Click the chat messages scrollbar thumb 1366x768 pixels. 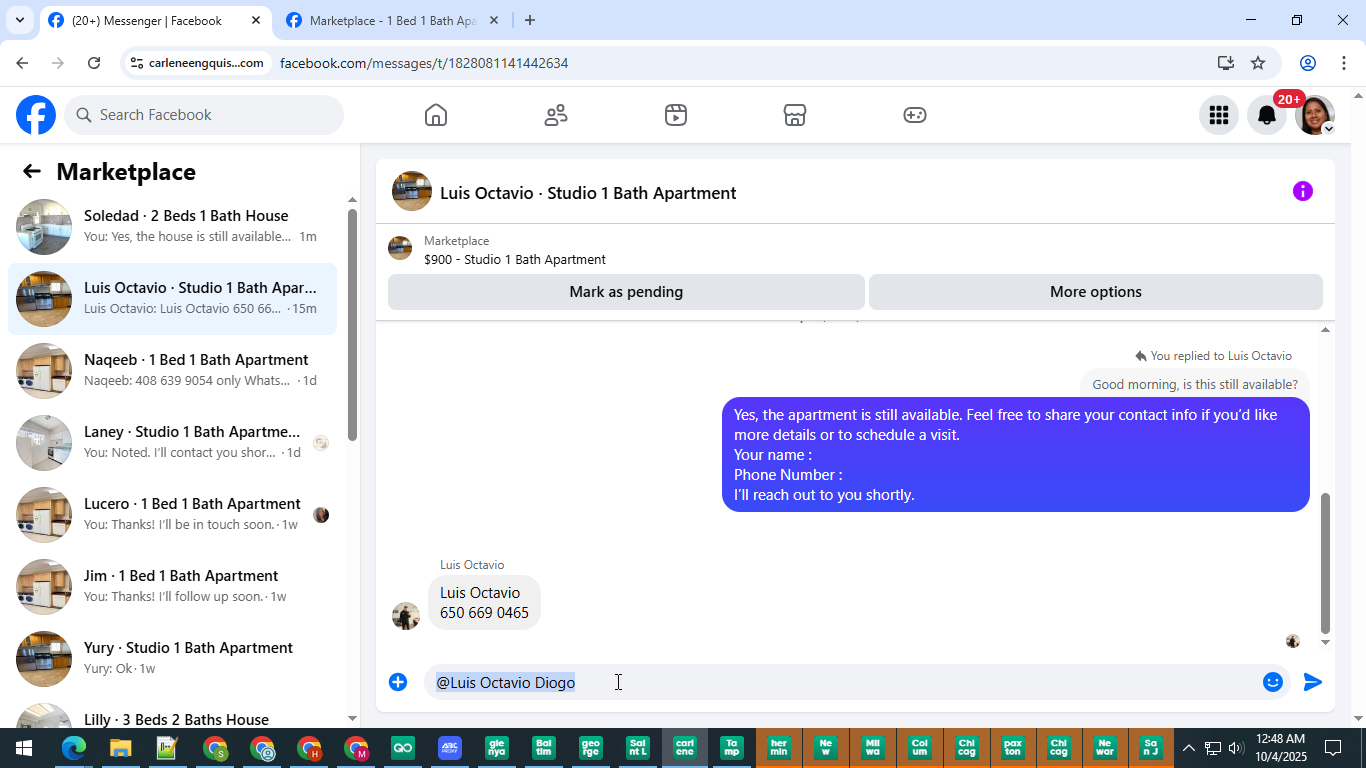1326,563
